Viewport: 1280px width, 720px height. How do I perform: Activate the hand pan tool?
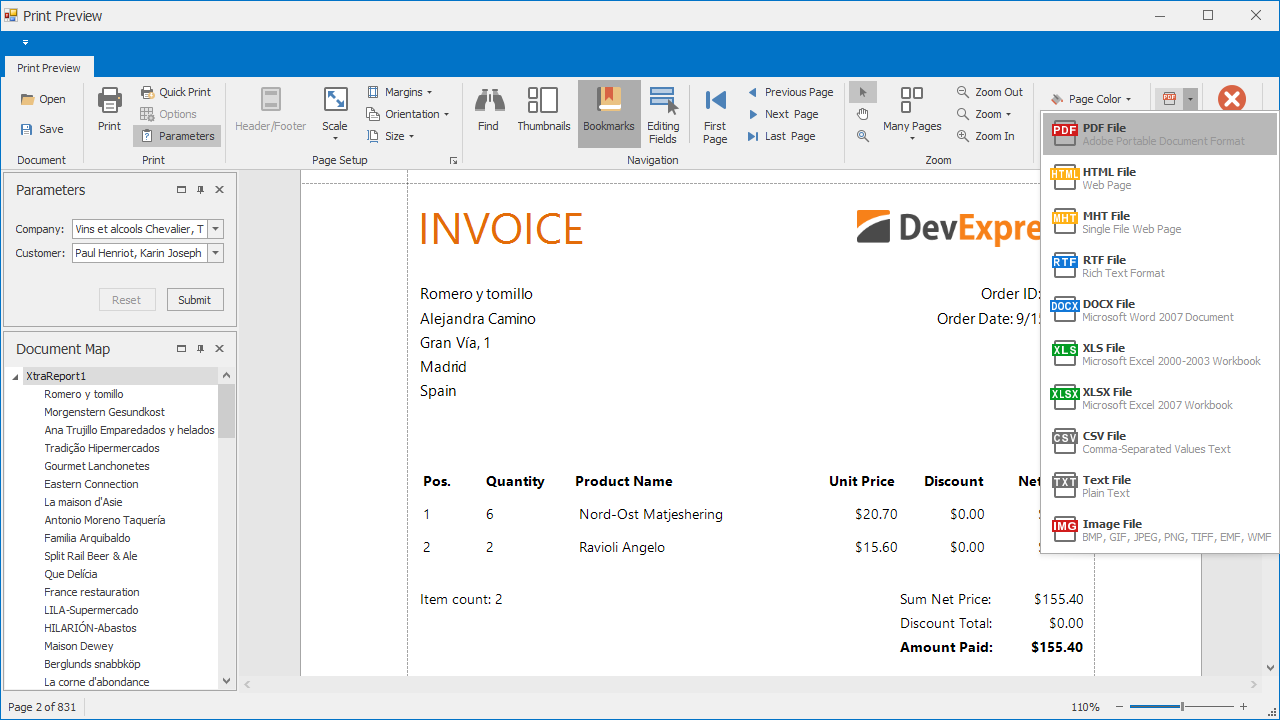[862, 113]
